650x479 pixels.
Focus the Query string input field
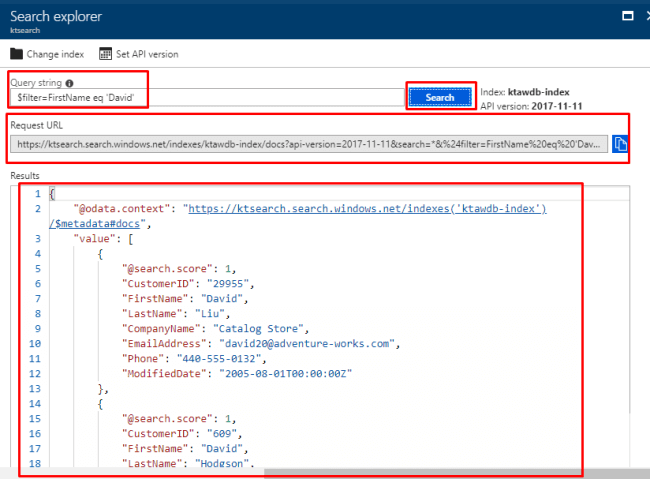coord(207,97)
